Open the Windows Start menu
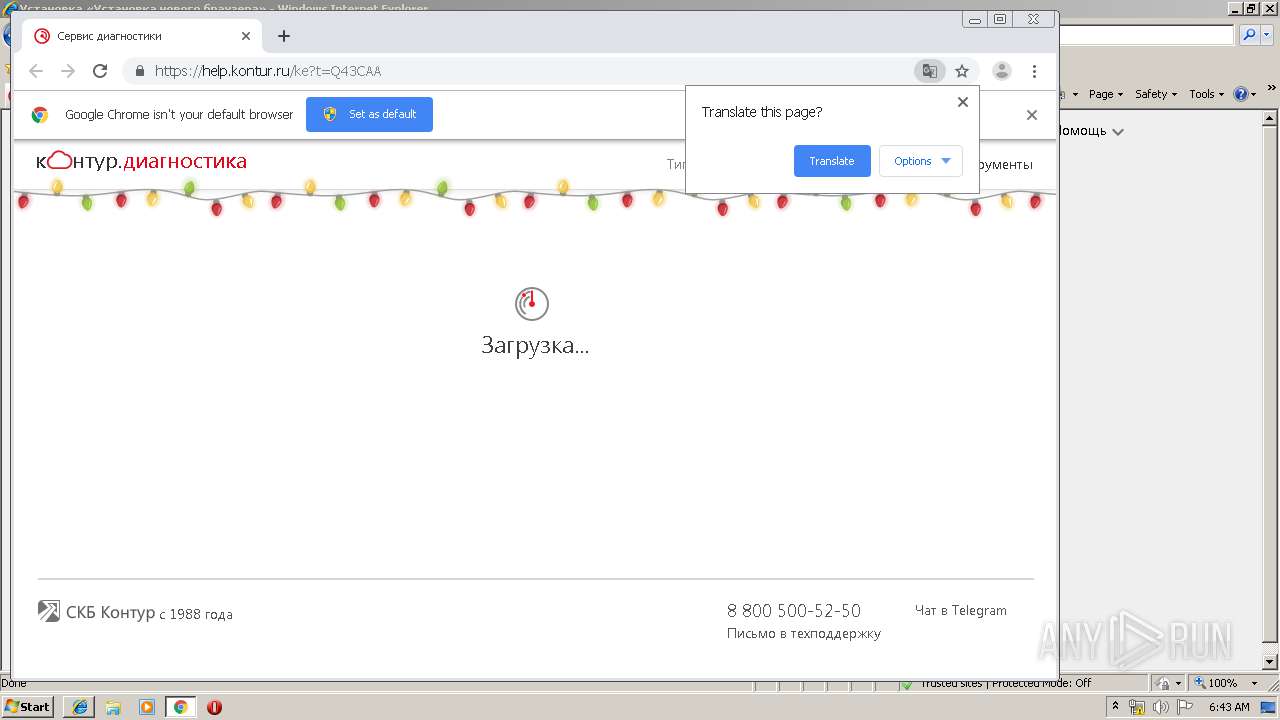 pyautogui.click(x=28, y=707)
